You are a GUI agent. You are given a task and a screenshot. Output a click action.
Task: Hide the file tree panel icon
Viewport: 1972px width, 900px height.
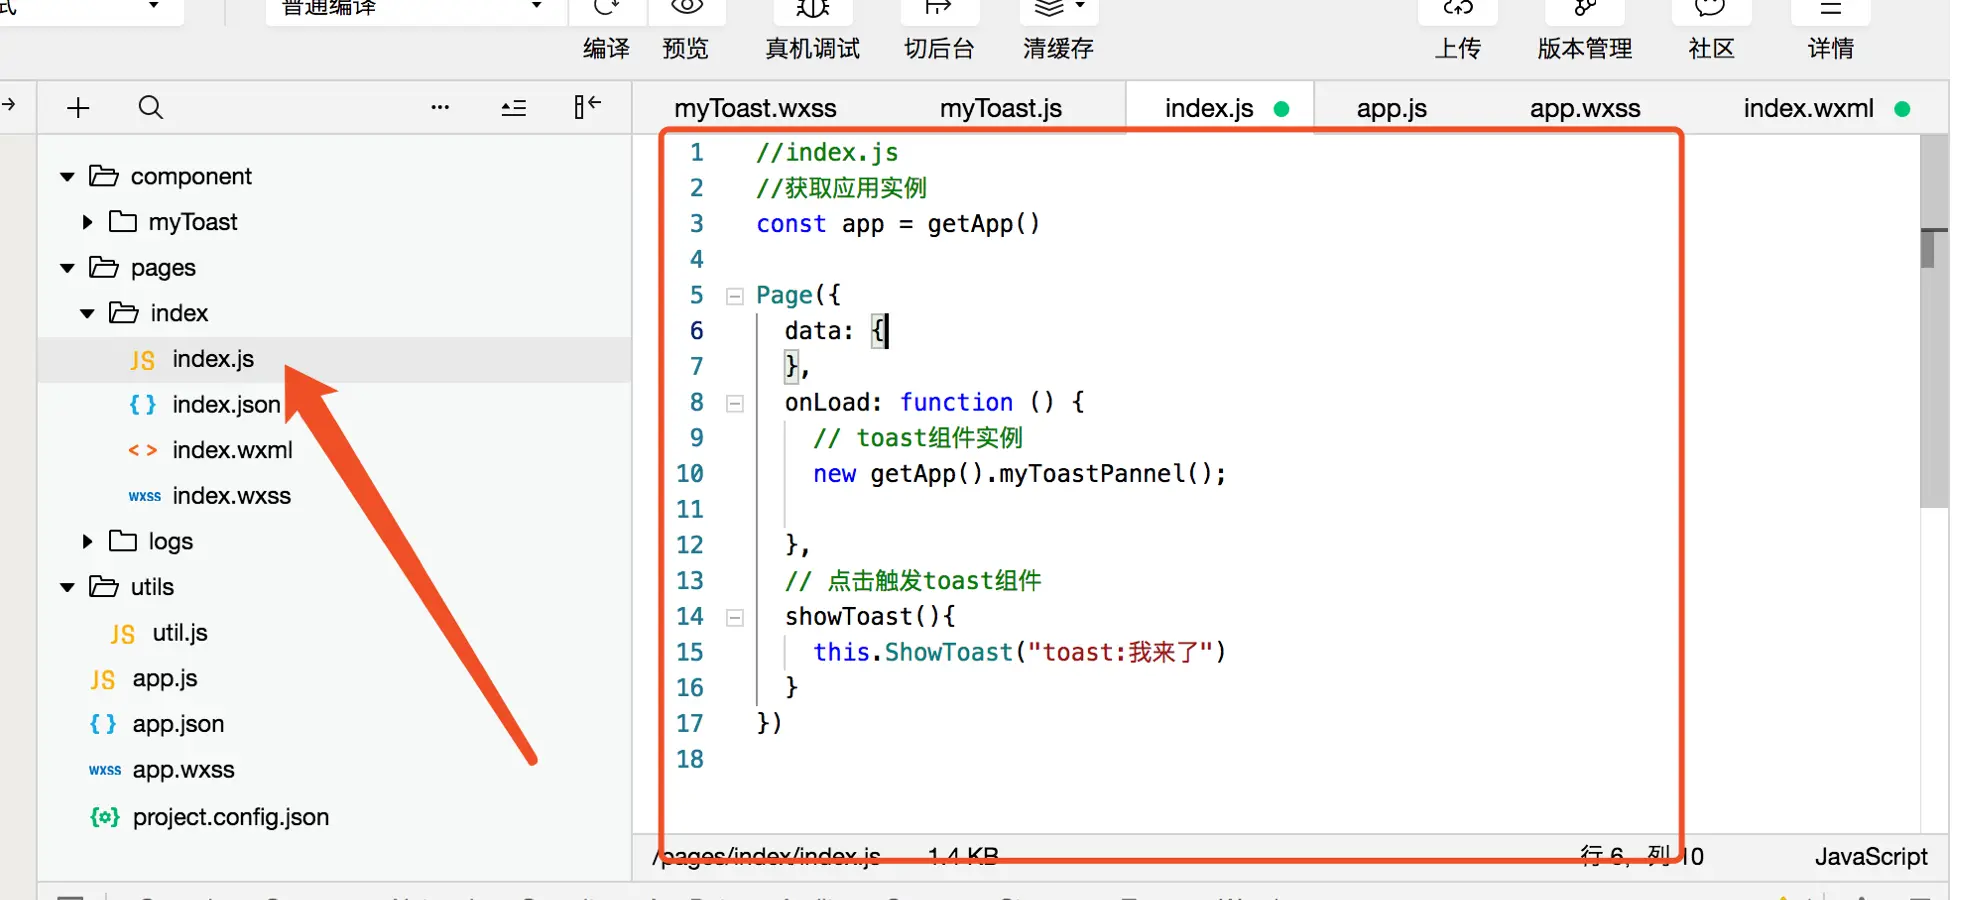tap(587, 107)
